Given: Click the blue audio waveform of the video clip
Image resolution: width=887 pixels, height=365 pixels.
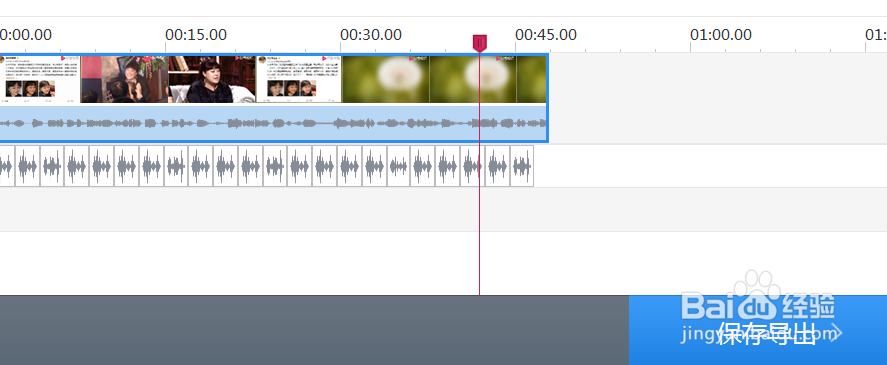Looking at the screenshot, I should click(x=273, y=123).
